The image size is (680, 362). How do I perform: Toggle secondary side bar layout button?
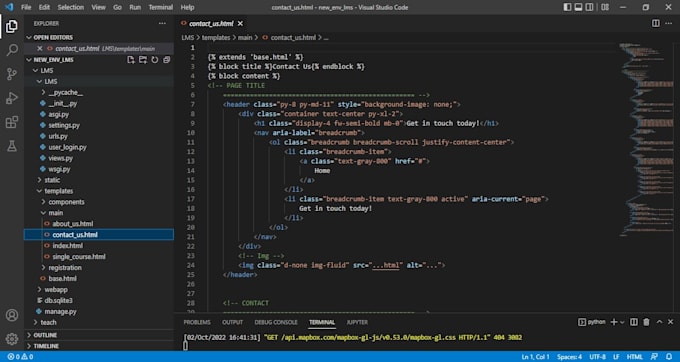click(590, 7)
